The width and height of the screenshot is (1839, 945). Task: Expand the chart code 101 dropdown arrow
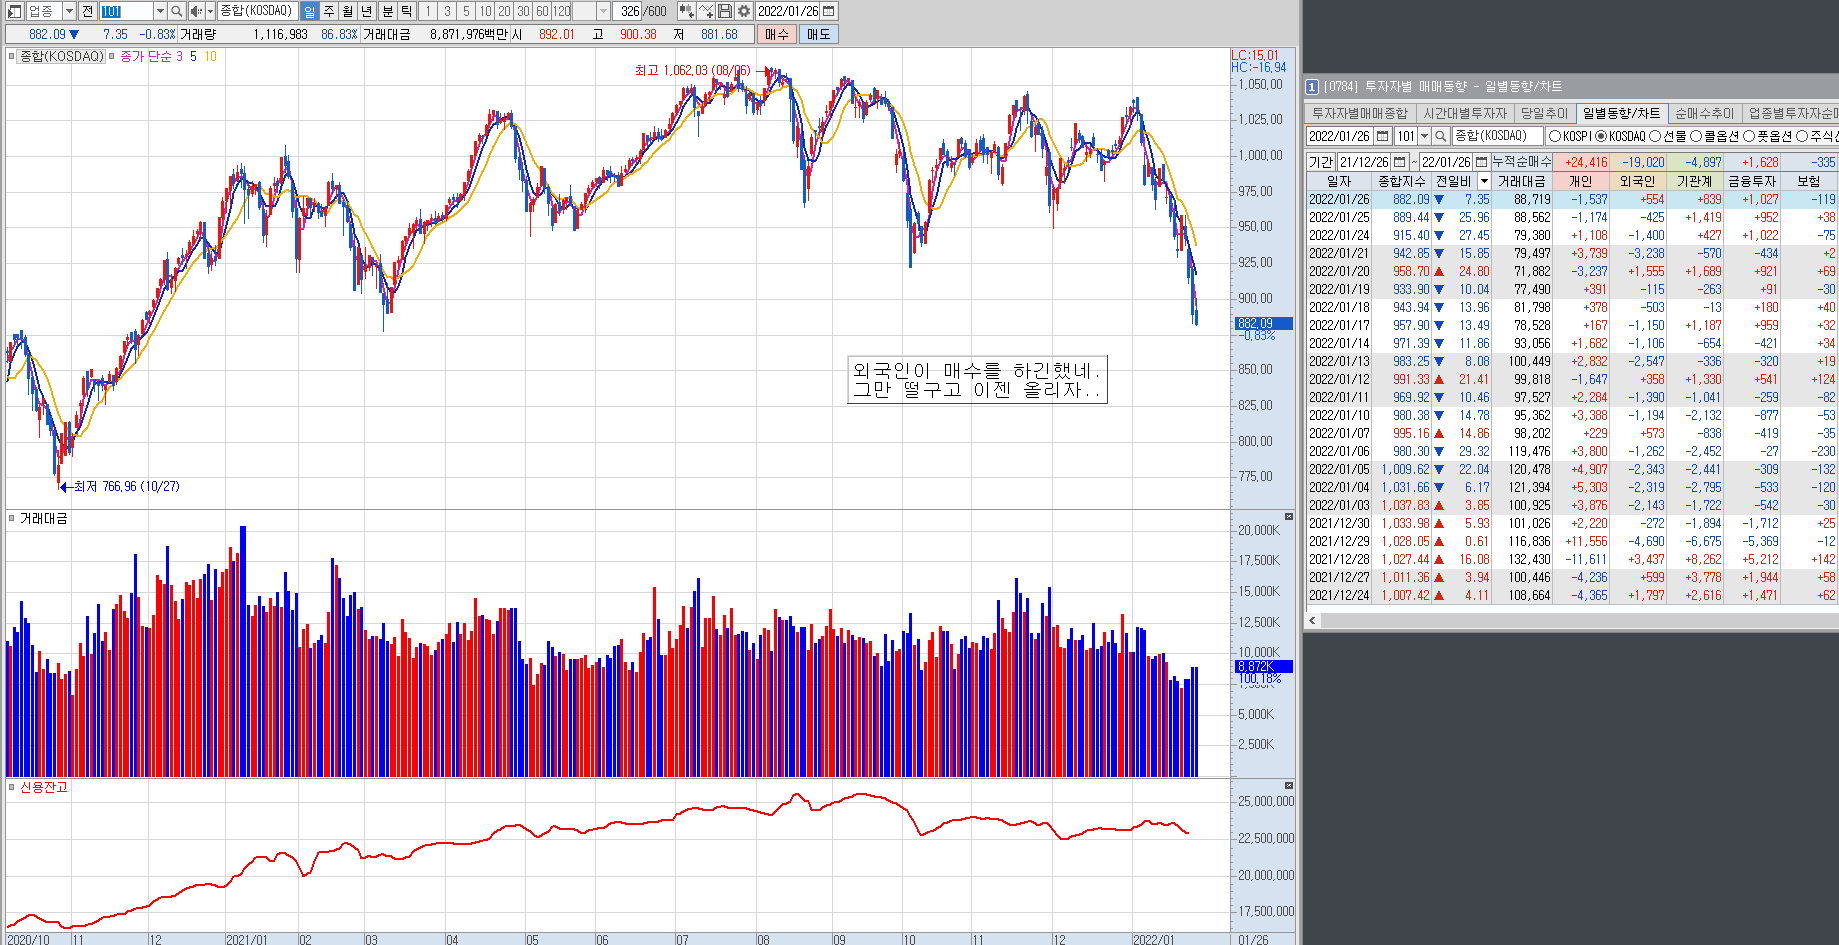click(x=160, y=11)
